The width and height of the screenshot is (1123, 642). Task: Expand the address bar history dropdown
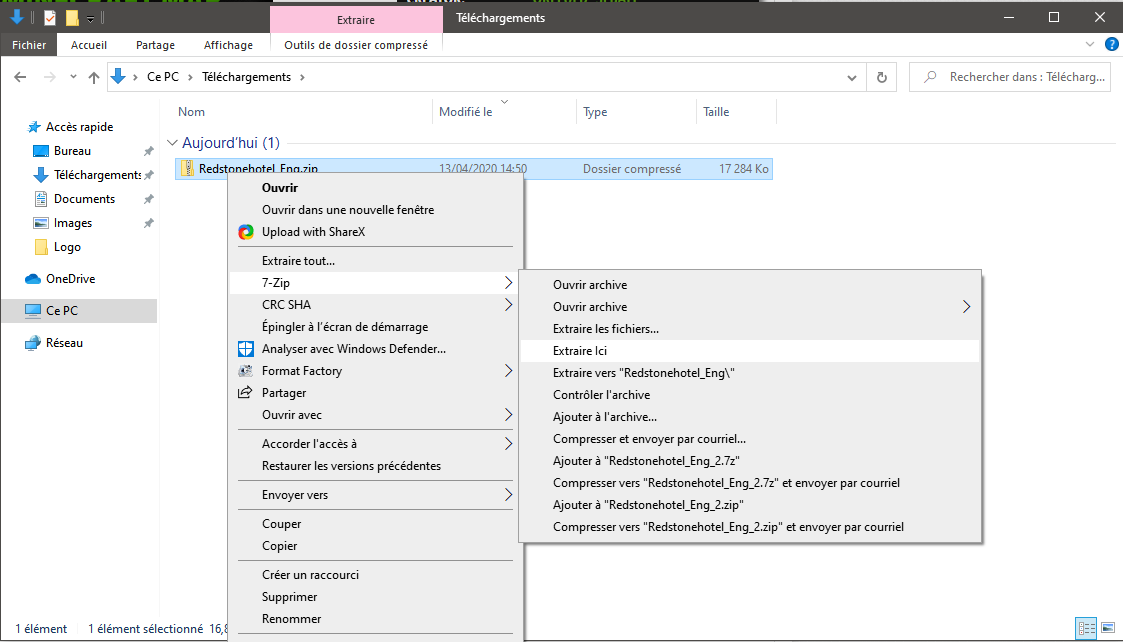point(851,77)
